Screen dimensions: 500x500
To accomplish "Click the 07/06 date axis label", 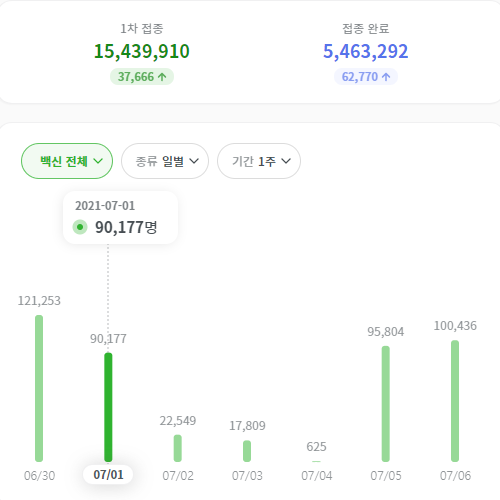I will coord(455,476).
